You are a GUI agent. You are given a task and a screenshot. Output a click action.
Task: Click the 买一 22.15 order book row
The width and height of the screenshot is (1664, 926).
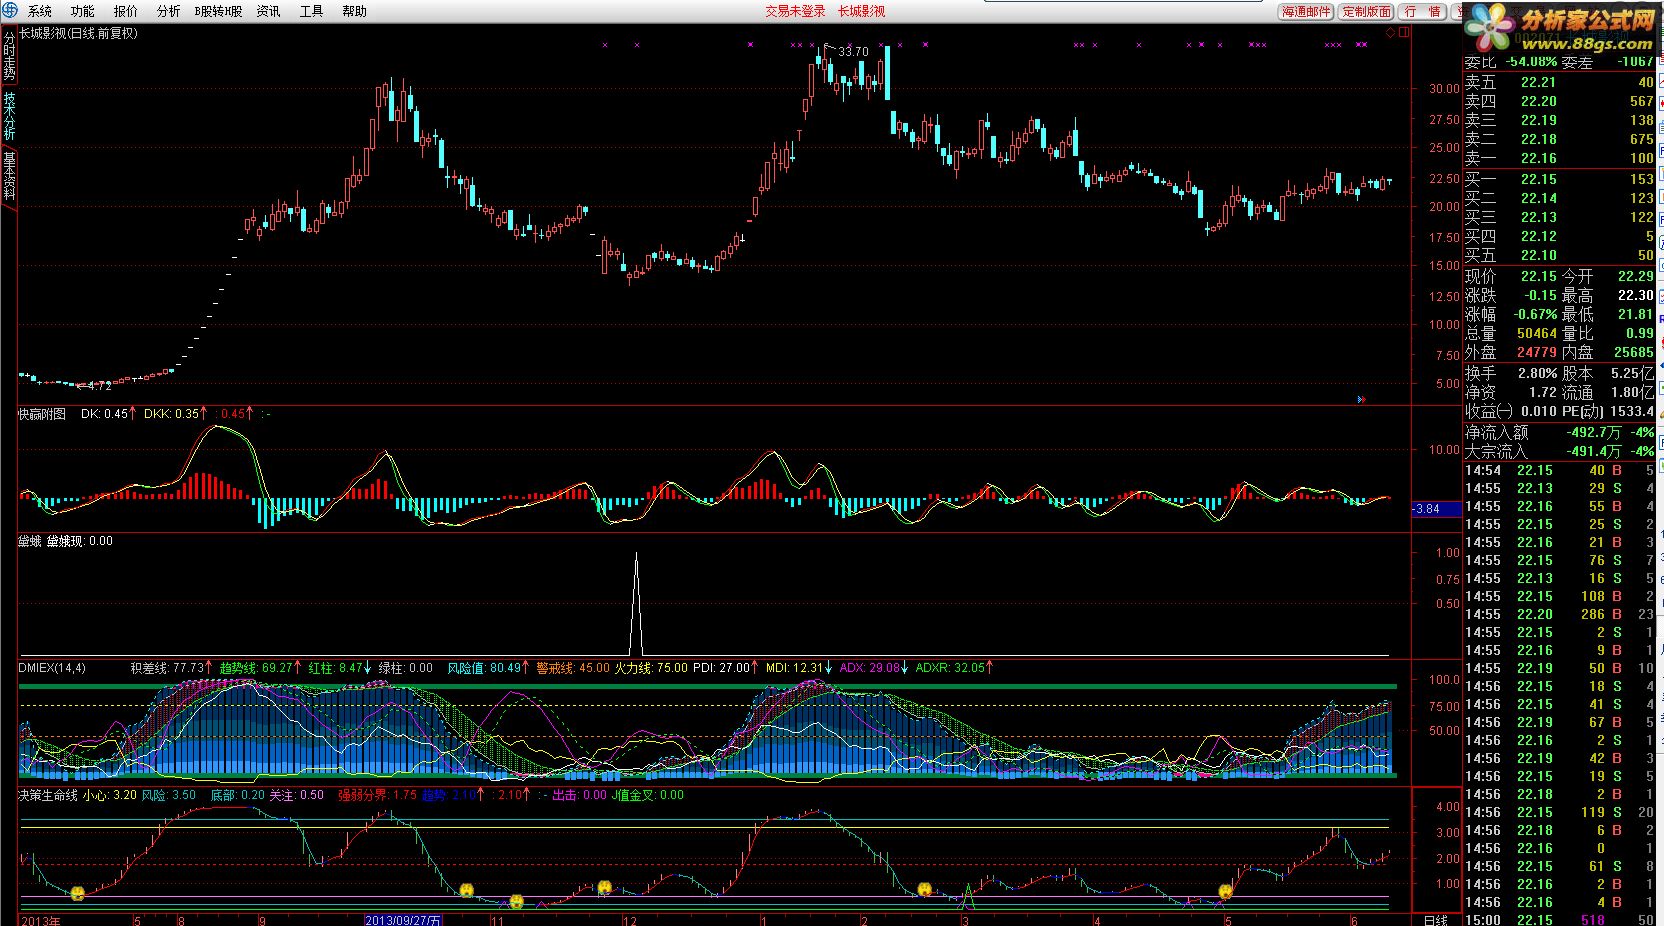click(x=1559, y=179)
